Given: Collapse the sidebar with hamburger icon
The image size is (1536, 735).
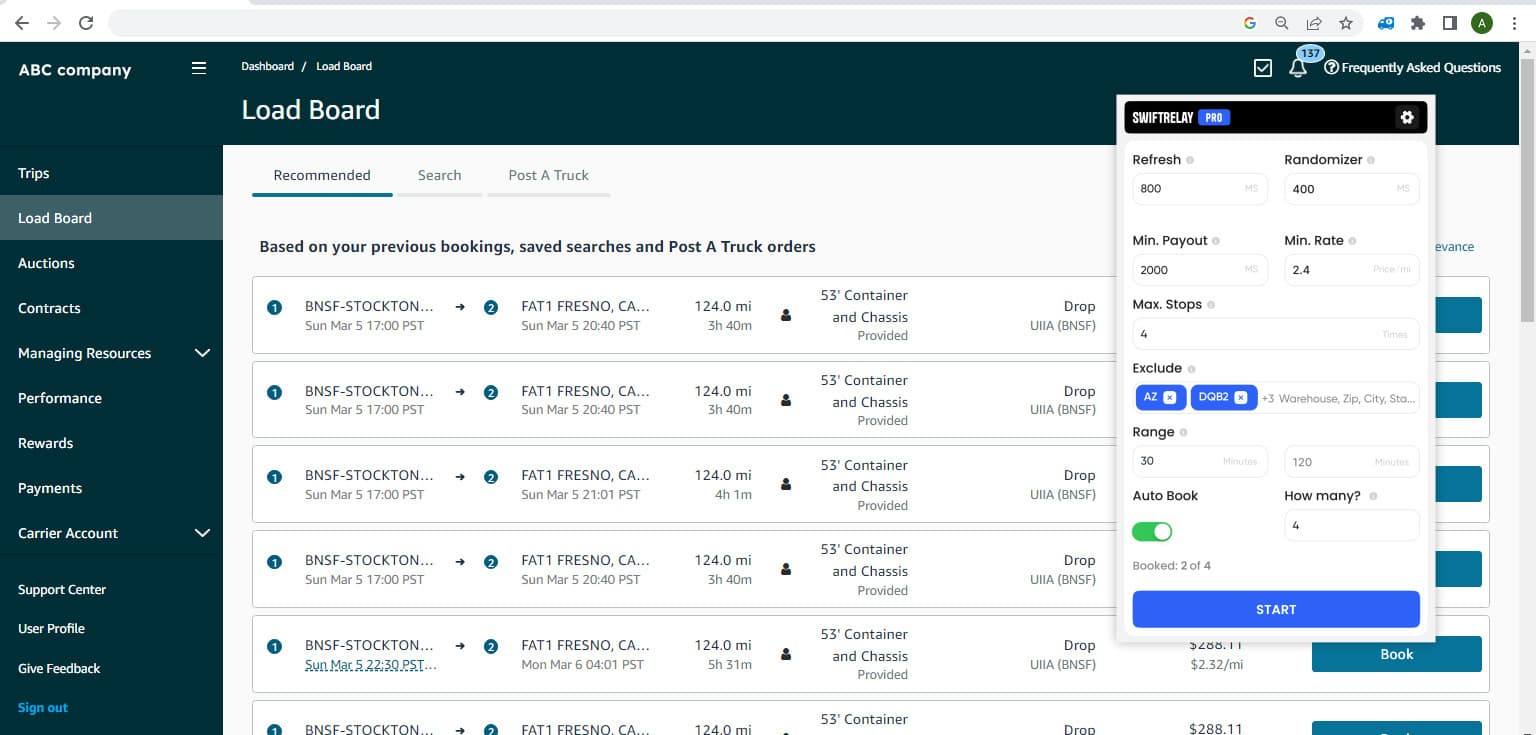Looking at the screenshot, I should [x=199, y=68].
